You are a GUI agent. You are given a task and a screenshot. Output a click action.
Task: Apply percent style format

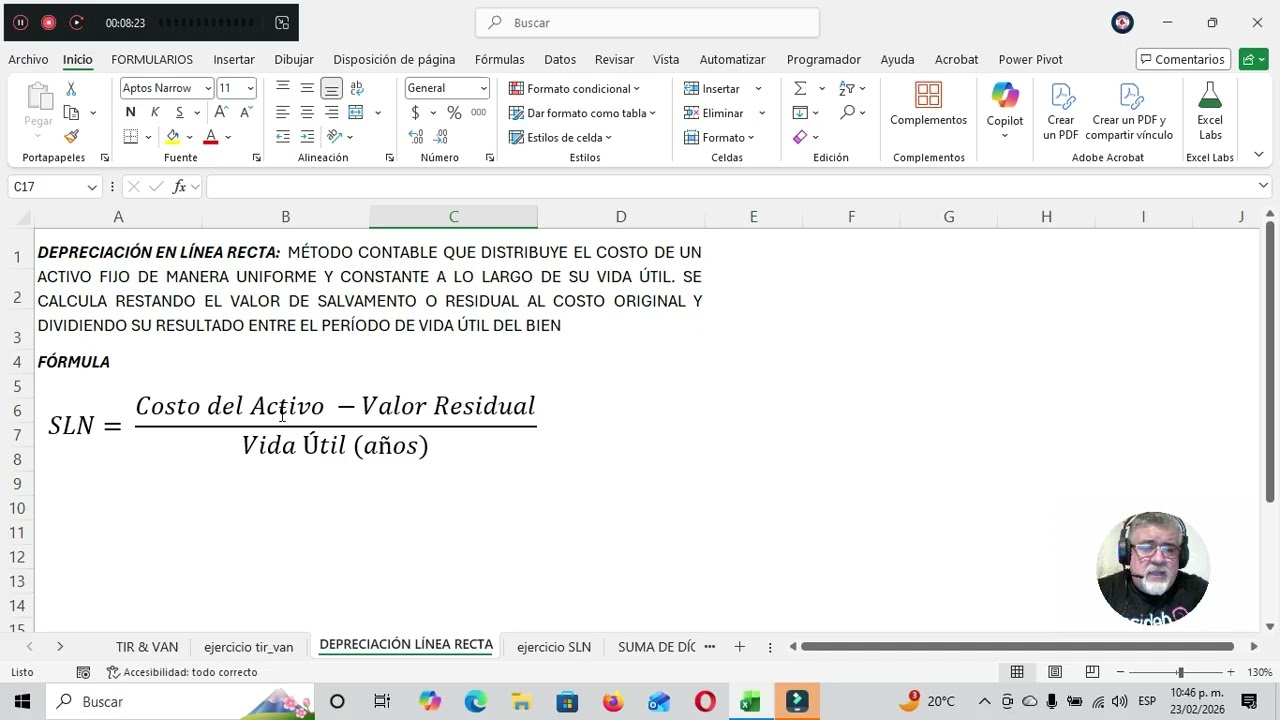pyautogui.click(x=454, y=113)
